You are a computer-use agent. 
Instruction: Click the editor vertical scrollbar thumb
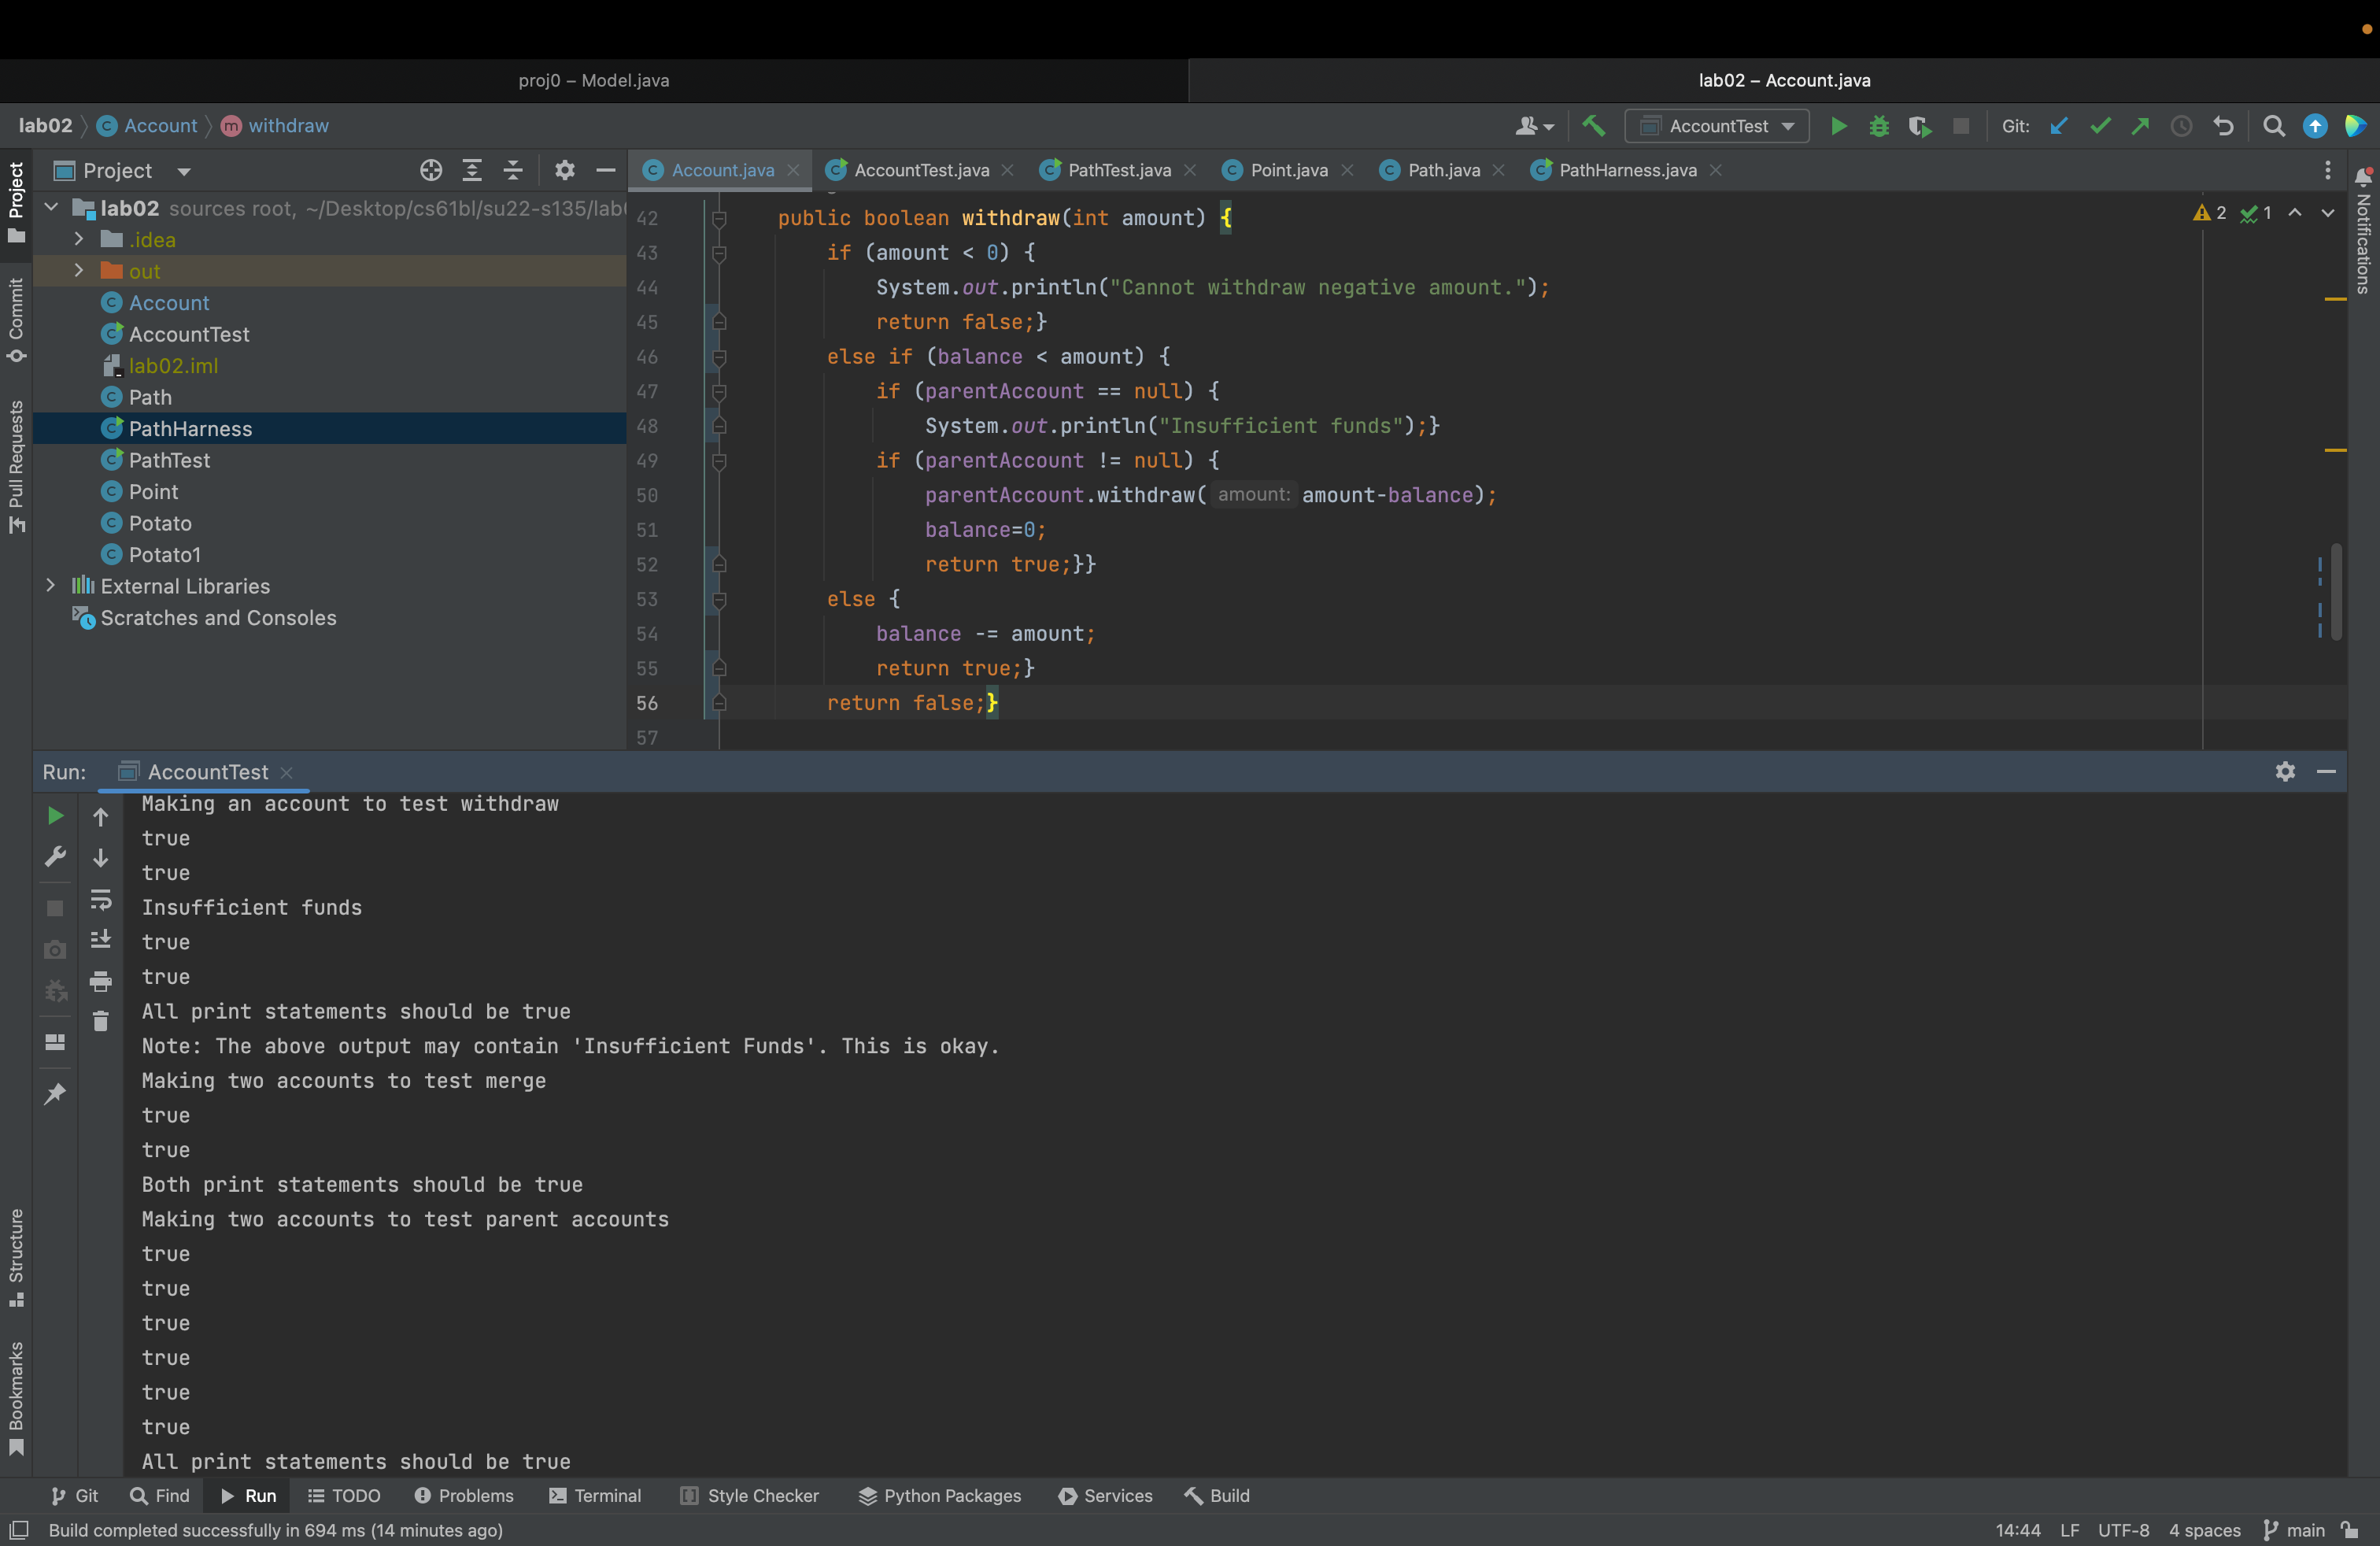(2336, 592)
